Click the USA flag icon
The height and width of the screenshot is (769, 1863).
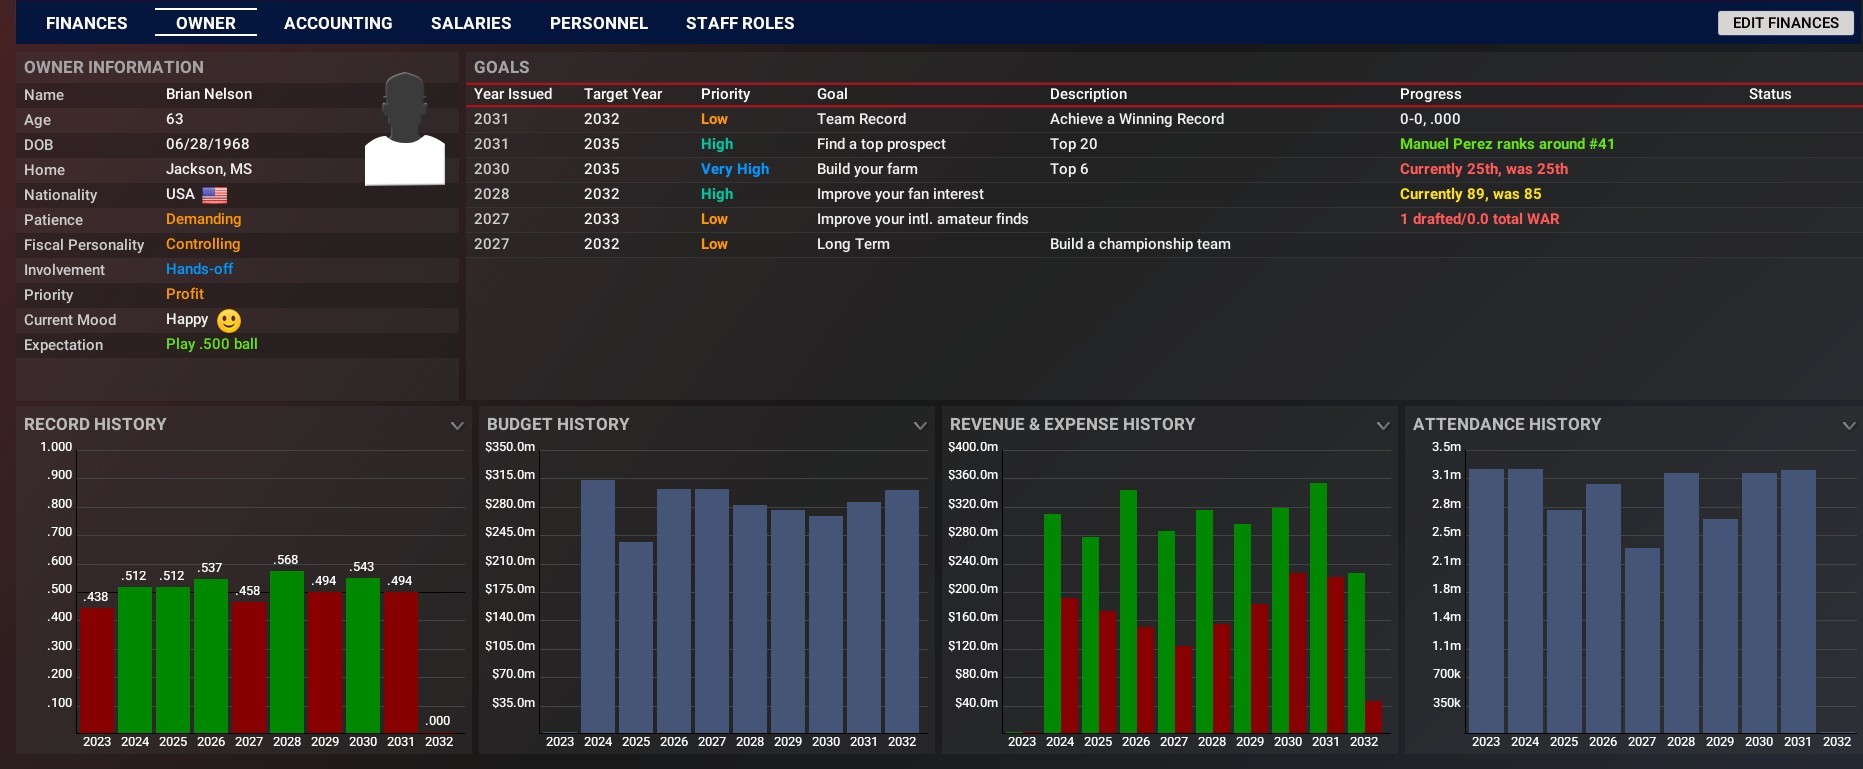click(x=215, y=195)
